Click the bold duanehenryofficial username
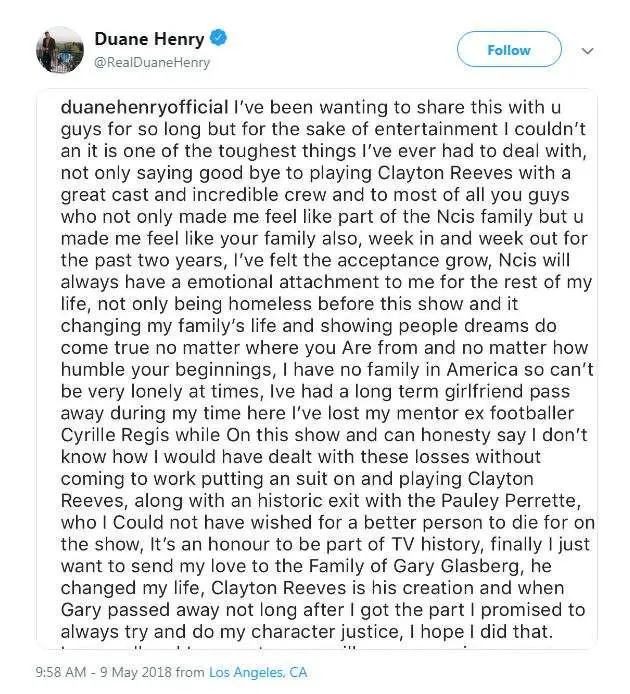The image size is (630, 694). pyautogui.click(x=145, y=108)
